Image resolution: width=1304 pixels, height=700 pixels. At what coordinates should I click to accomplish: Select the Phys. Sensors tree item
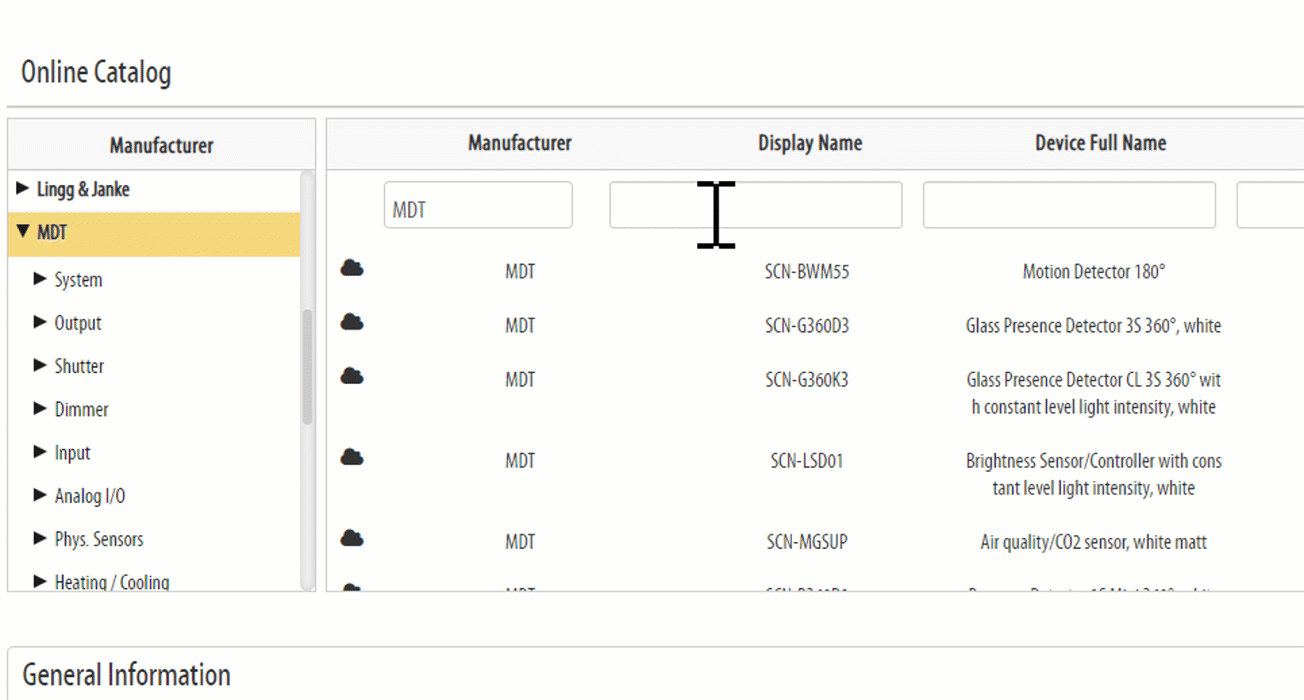[99, 539]
